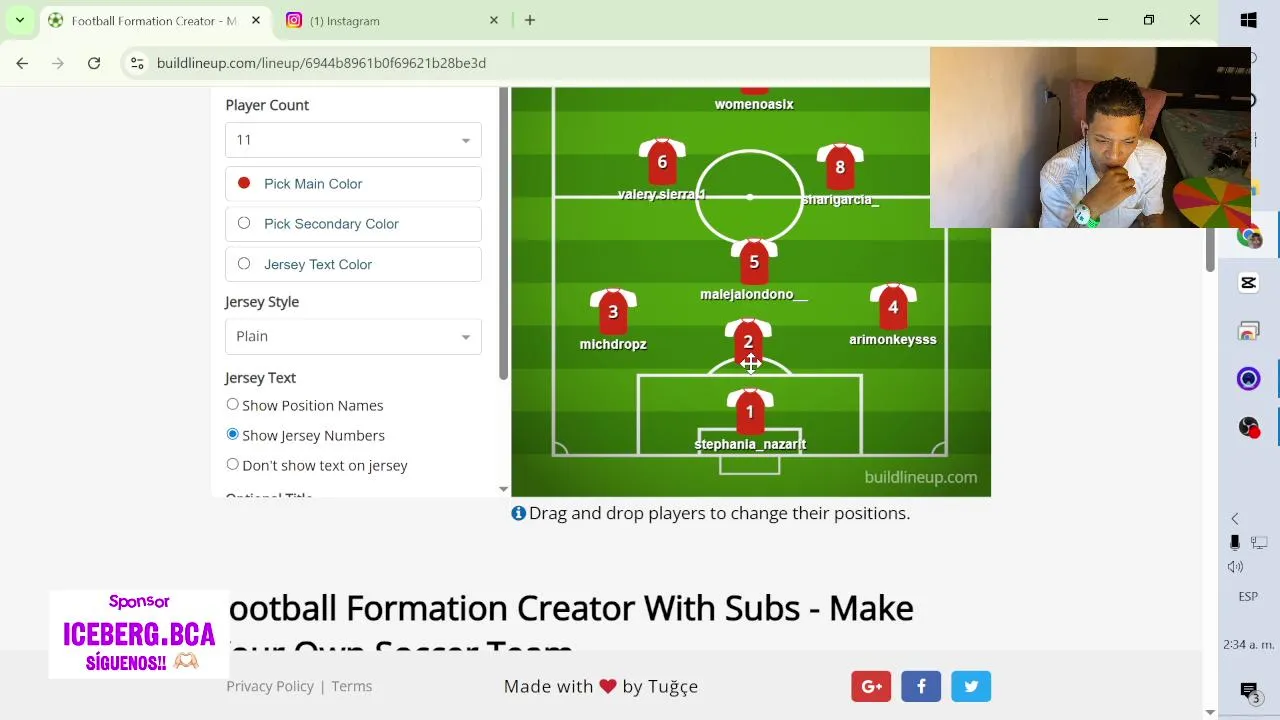1280x720 pixels.
Task: Reload the page with the refresh icon
Action: point(94,63)
